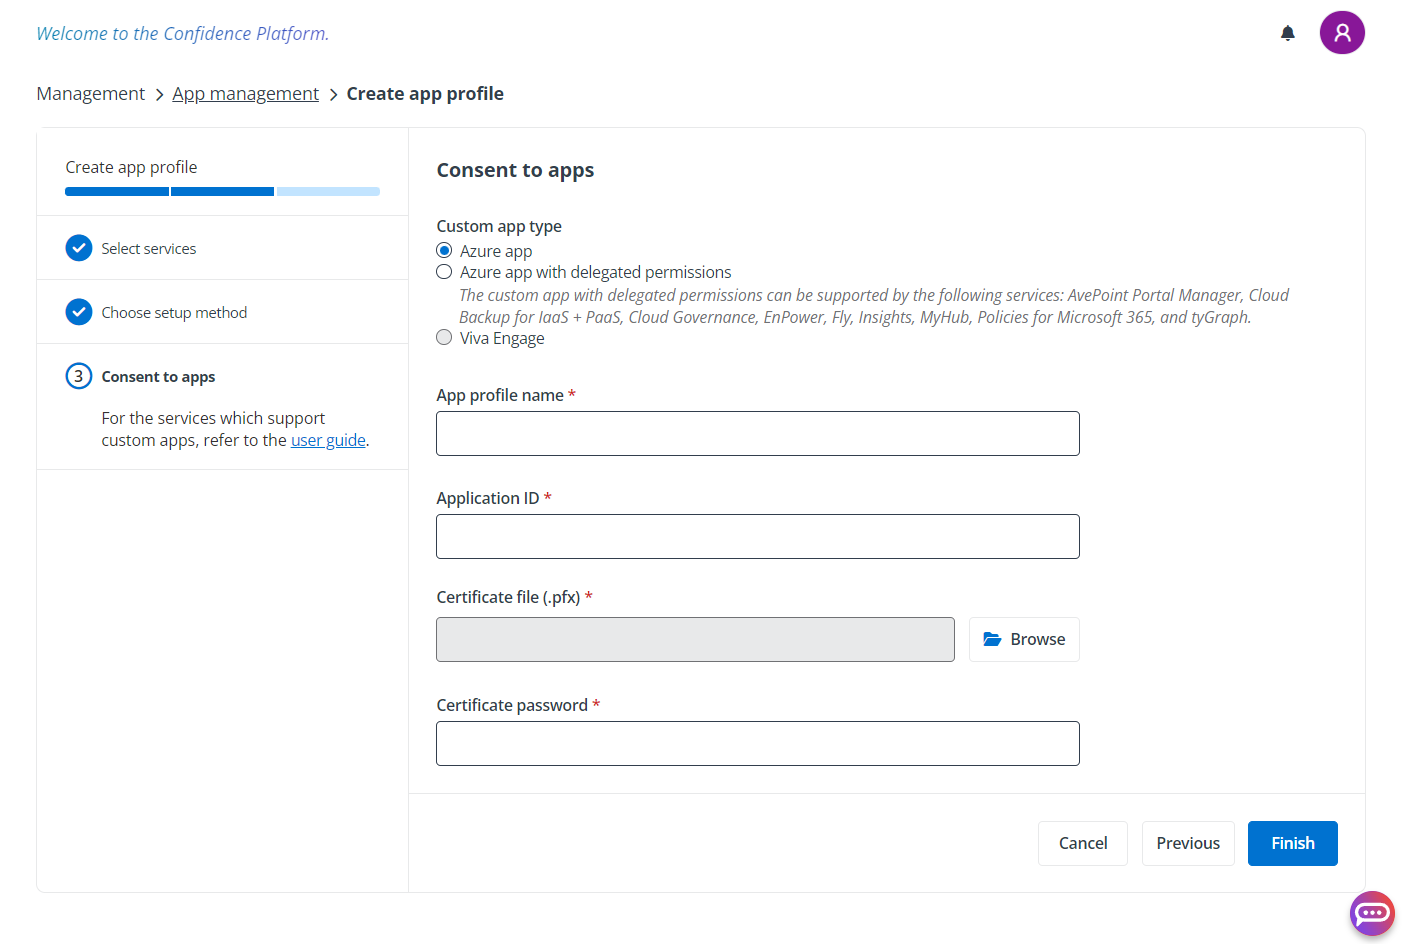
Task: Click the Finish button
Action: 1292,843
